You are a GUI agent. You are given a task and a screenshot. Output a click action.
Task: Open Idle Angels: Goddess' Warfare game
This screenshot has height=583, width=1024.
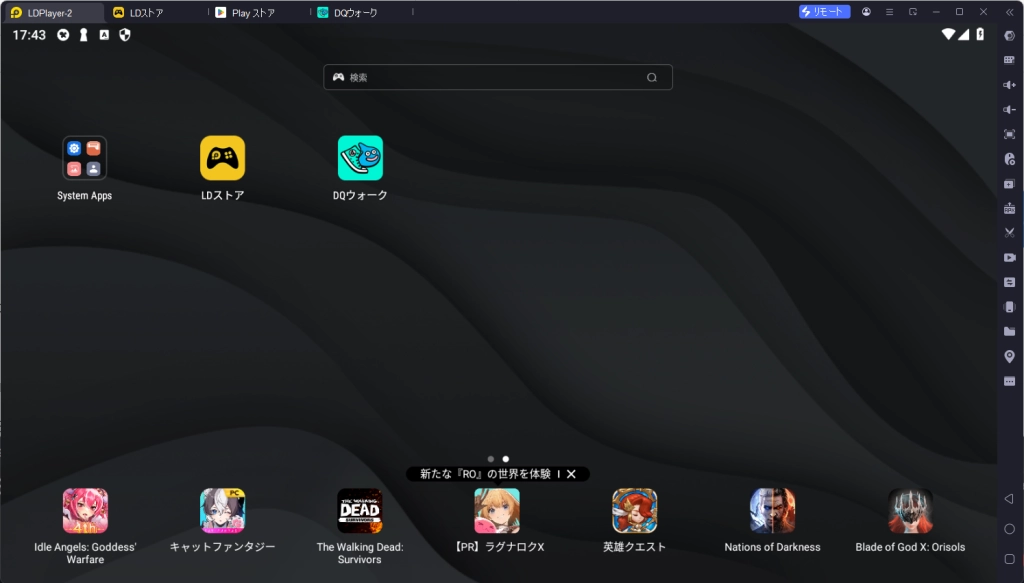pos(85,511)
